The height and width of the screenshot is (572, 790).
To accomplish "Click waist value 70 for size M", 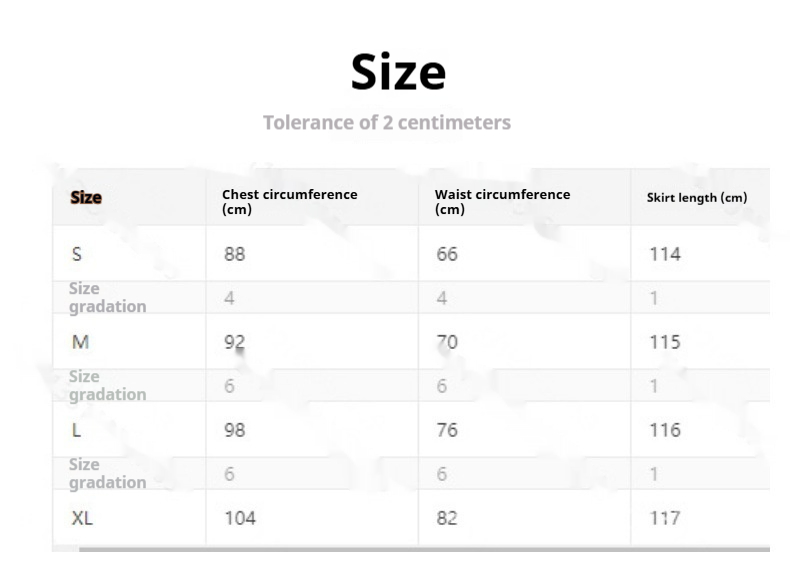I will pos(447,342).
